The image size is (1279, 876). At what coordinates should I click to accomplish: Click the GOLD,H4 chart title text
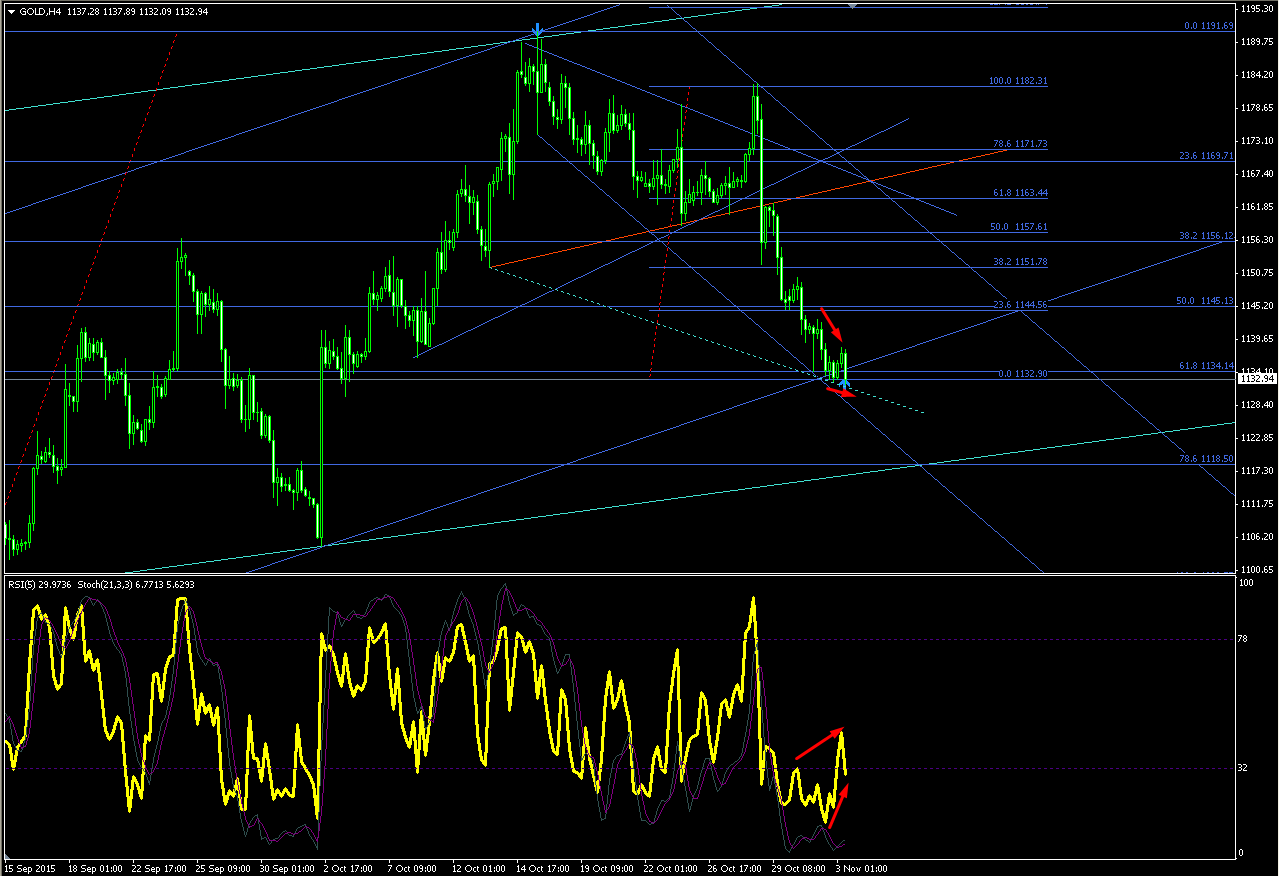tap(42, 12)
